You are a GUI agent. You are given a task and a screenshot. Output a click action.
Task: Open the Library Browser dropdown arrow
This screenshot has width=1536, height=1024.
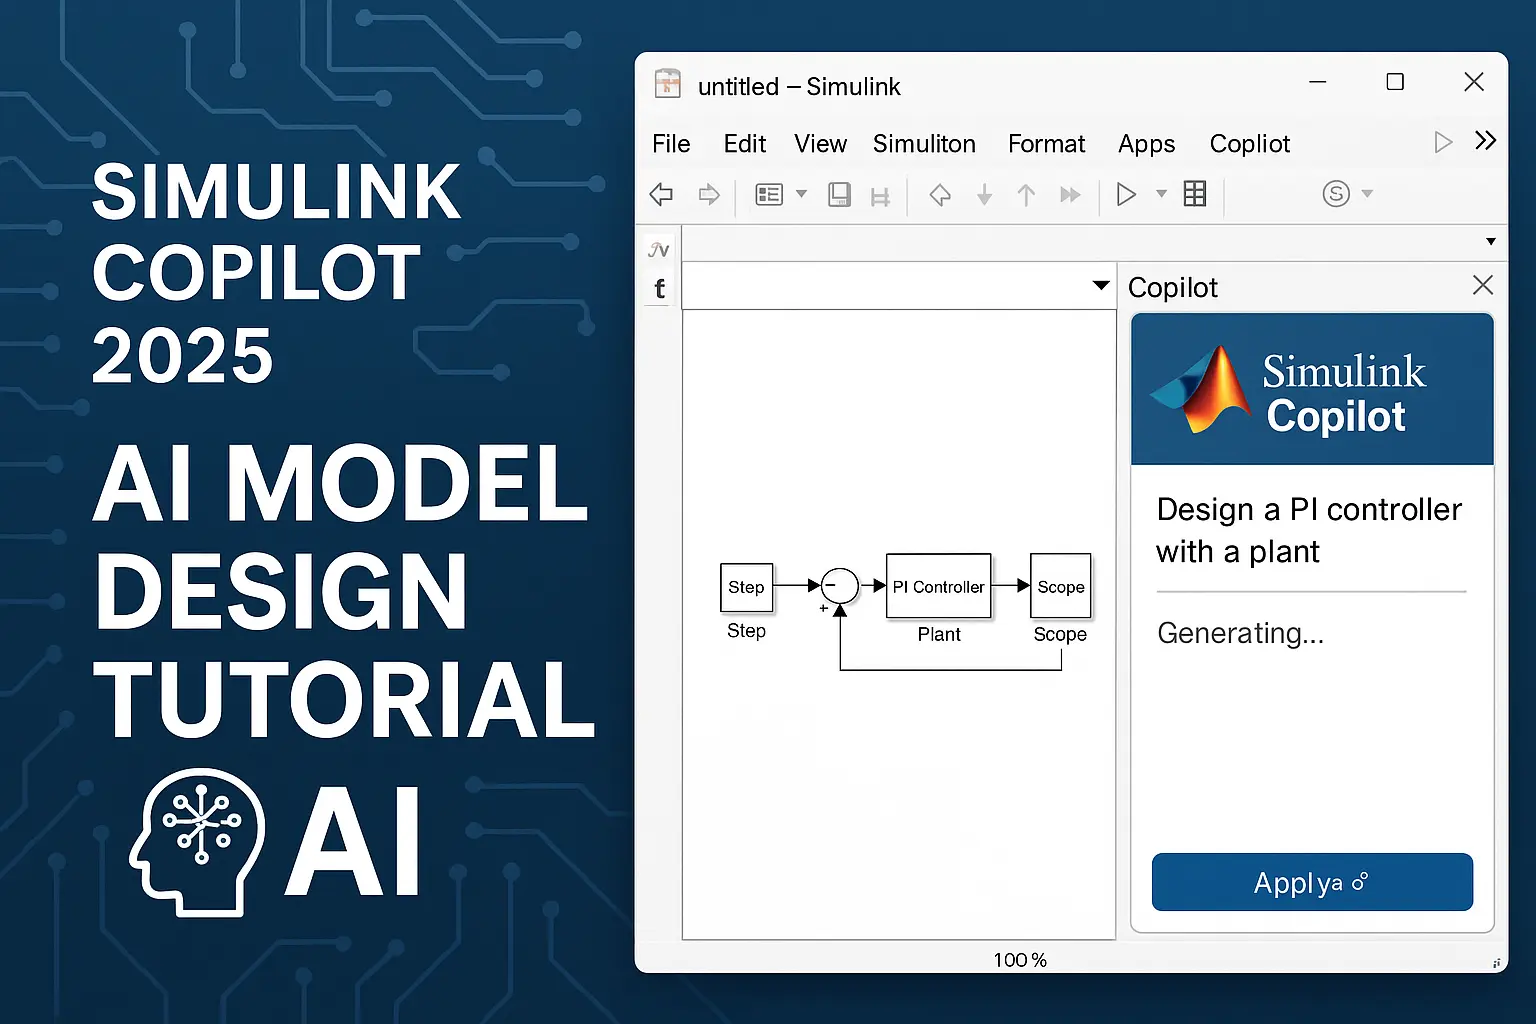pos(801,194)
